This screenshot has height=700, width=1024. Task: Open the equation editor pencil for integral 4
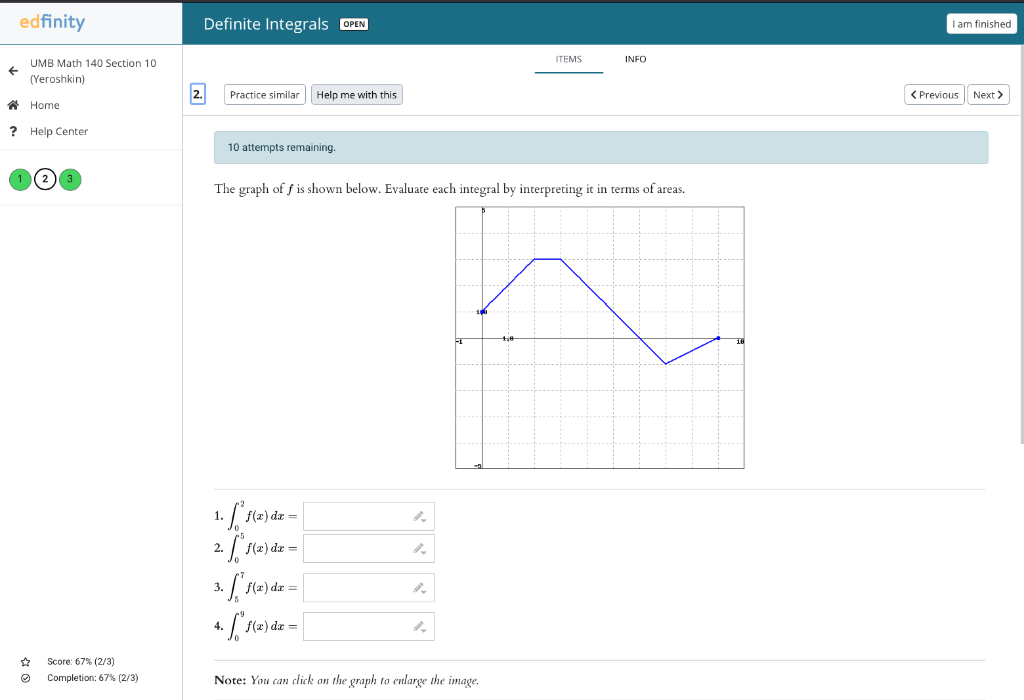click(x=417, y=623)
